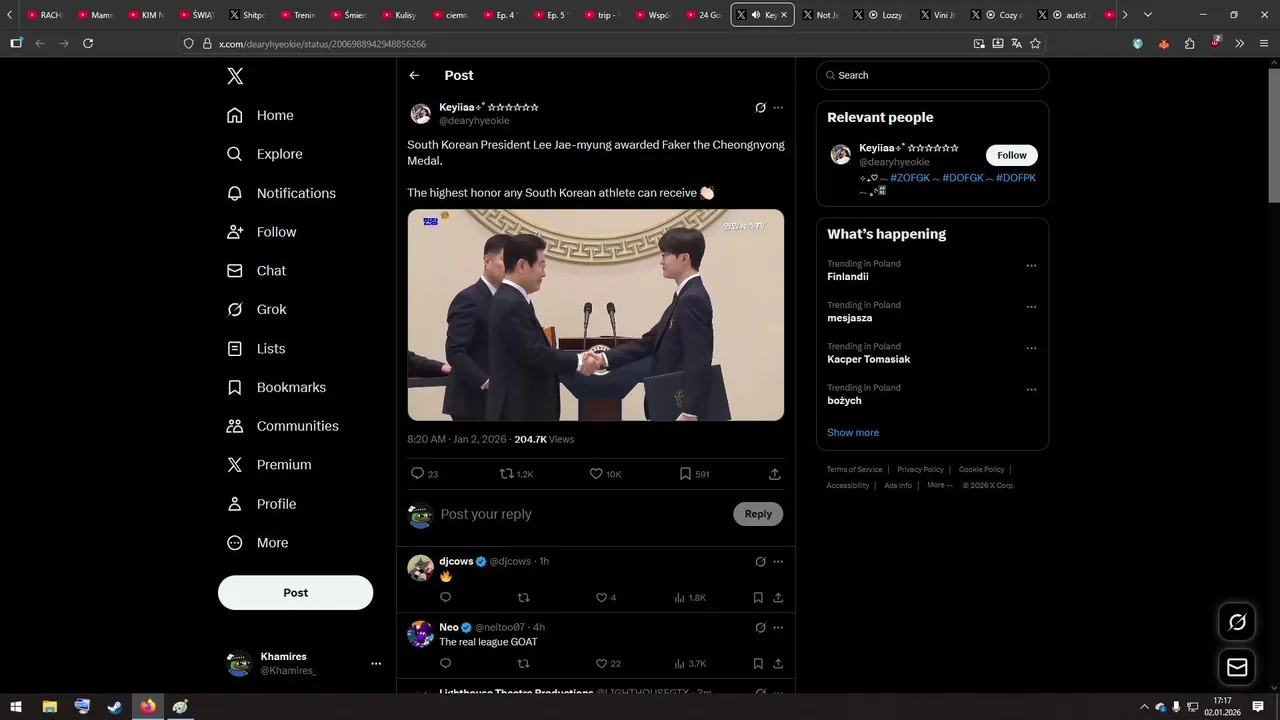The width and height of the screenshot is (1280, 720).
Task: Click Grok icon on djcows reply
Action: click(x=760, y=562)
